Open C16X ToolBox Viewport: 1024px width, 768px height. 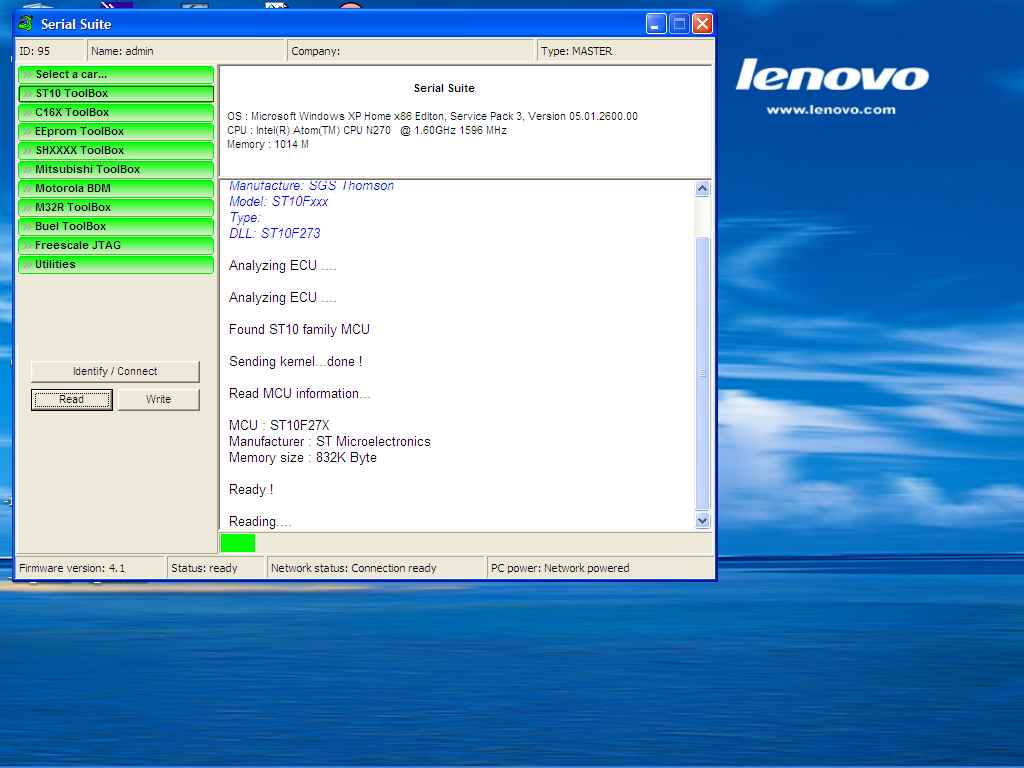[x=116, y=112]
